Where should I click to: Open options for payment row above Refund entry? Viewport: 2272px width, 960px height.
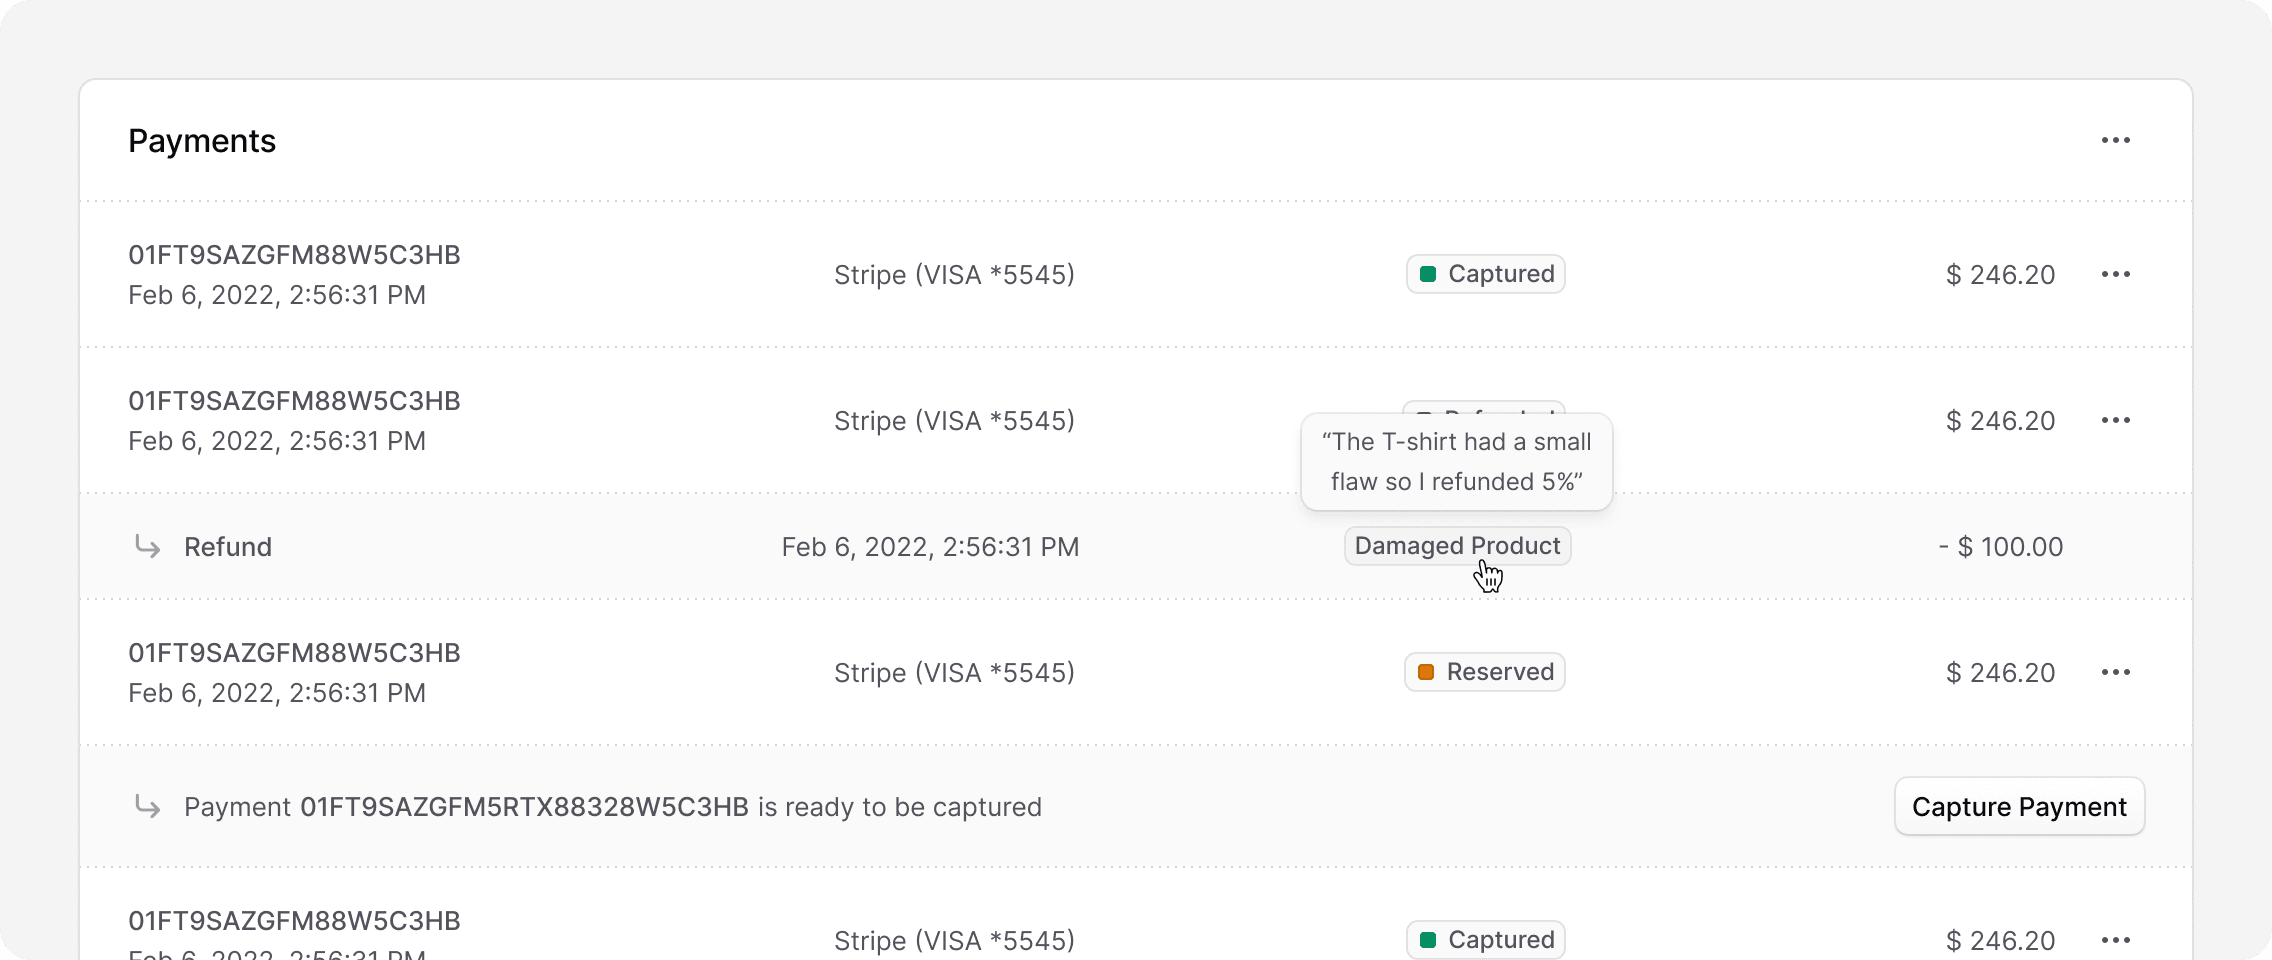point(2115,420)
